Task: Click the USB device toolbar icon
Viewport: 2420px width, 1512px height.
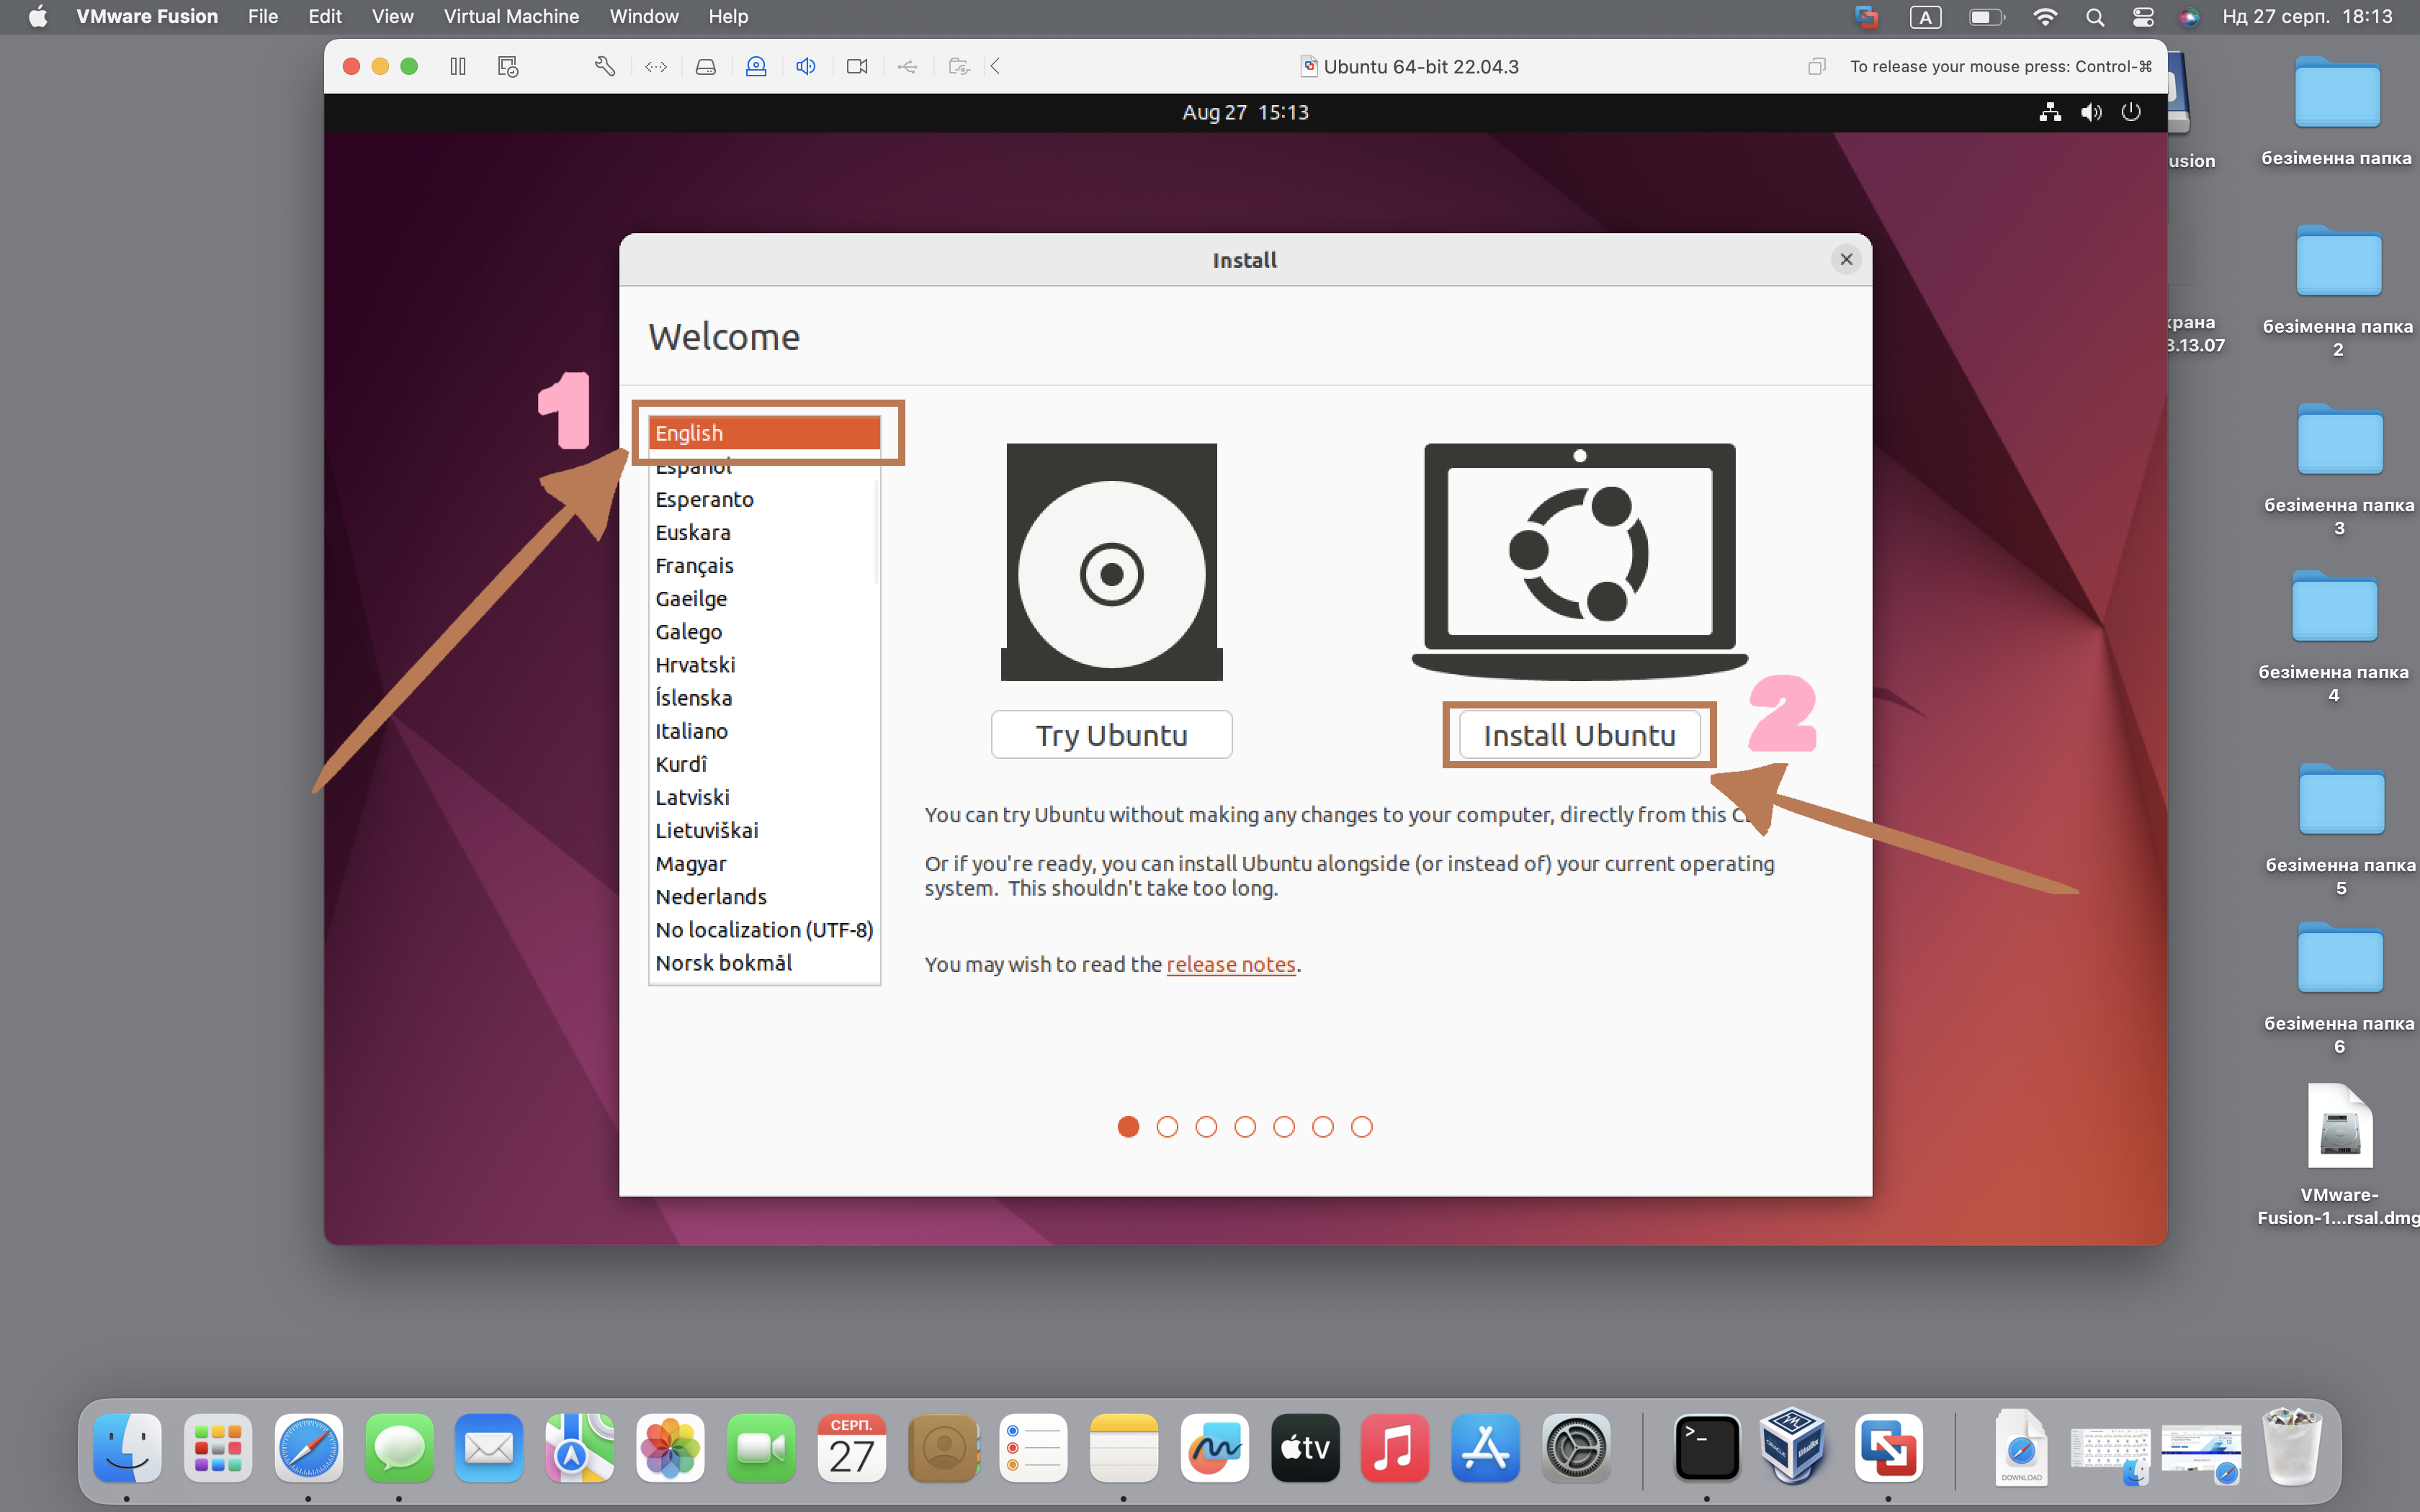Action: tap(907, 66)
